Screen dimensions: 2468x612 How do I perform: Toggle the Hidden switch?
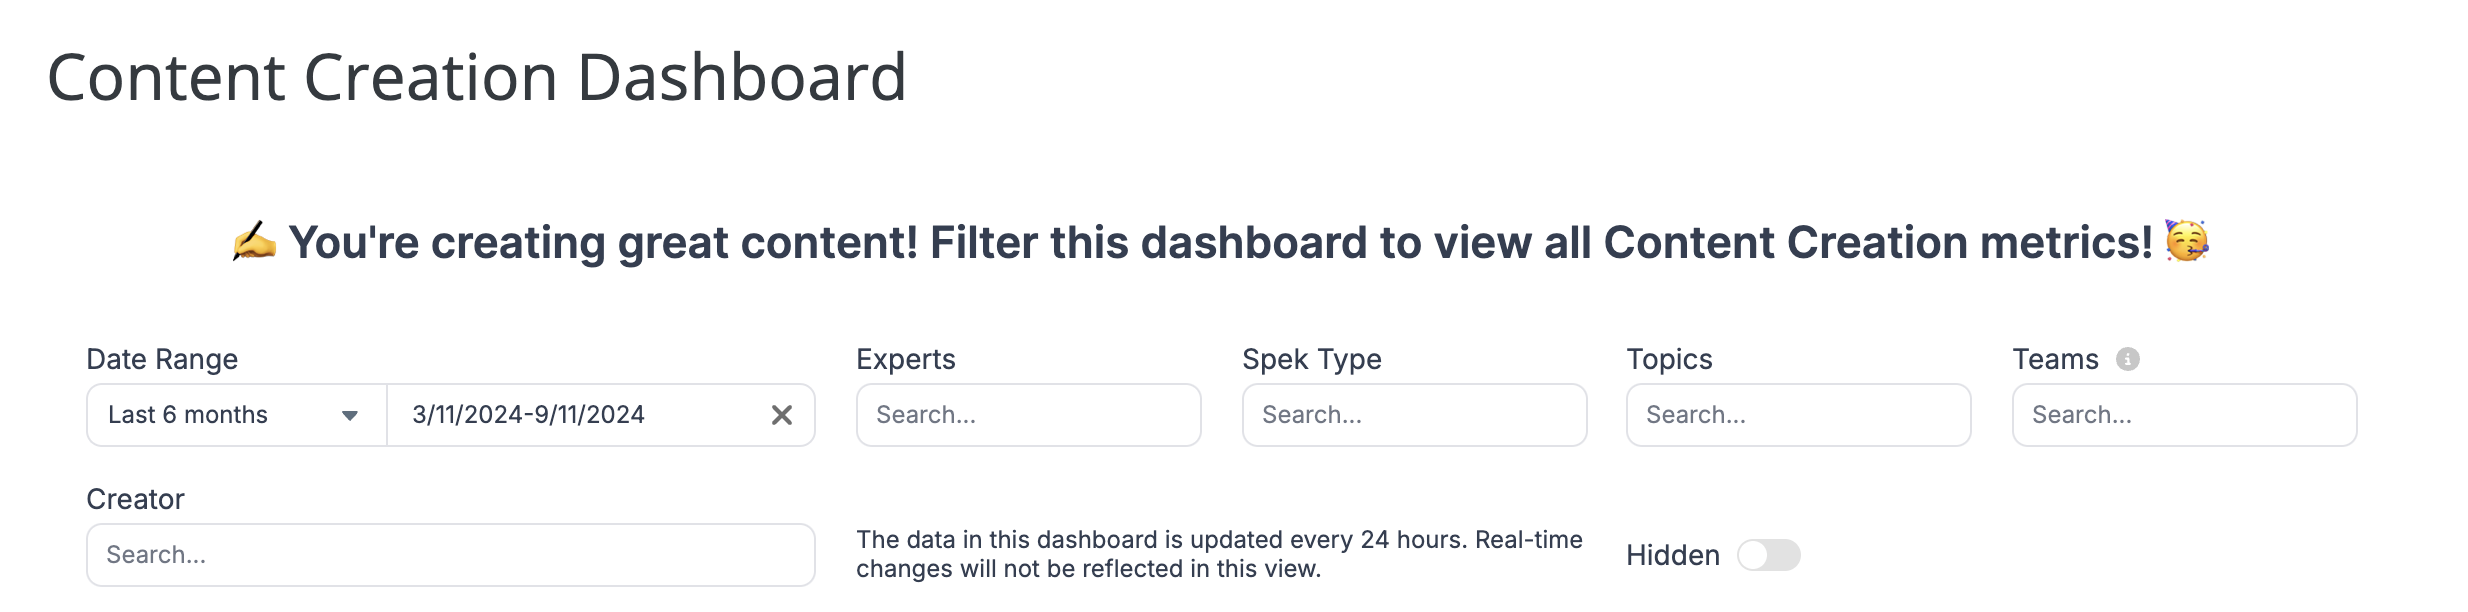[x=1768, y=555]
